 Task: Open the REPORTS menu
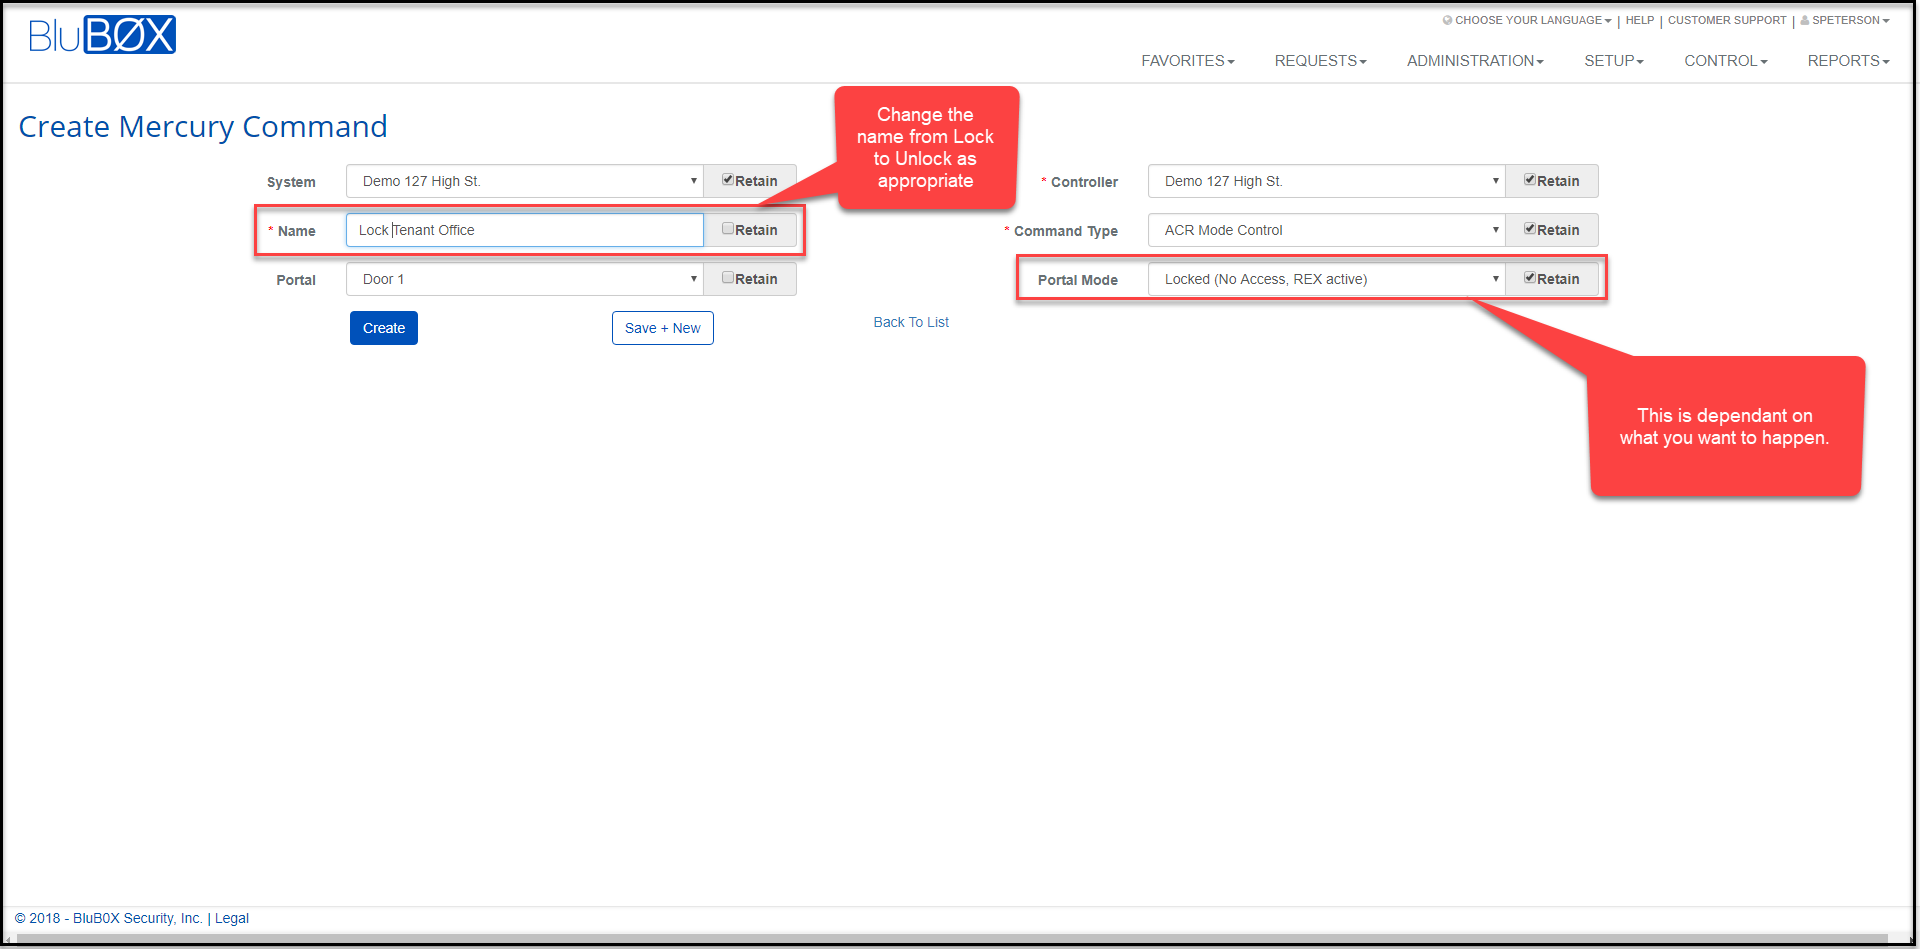coord(1848,61)
